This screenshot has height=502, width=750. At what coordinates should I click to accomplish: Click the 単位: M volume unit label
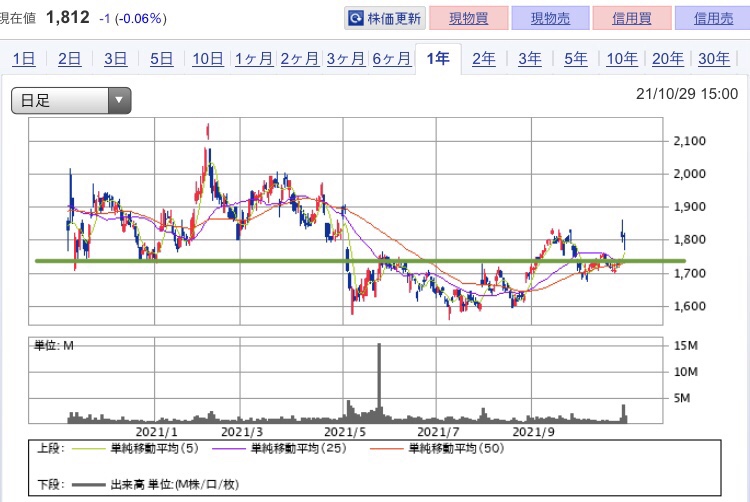(54, 346)
